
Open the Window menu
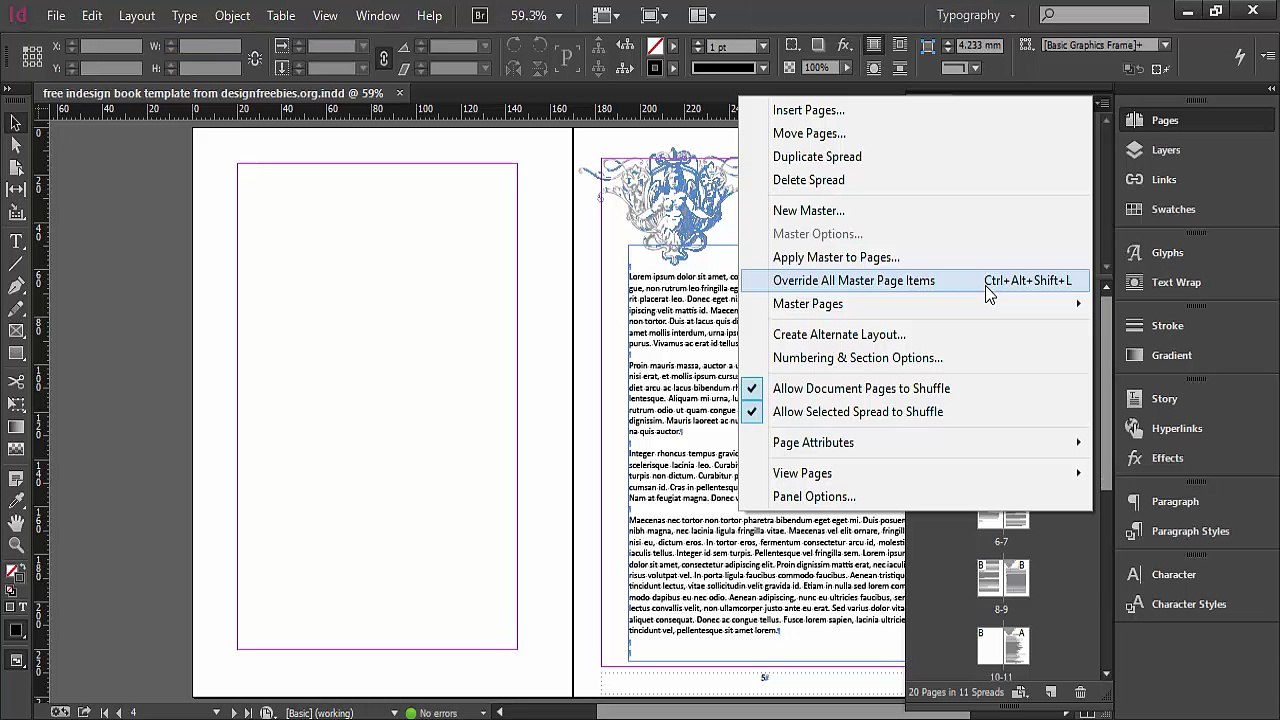378,15
